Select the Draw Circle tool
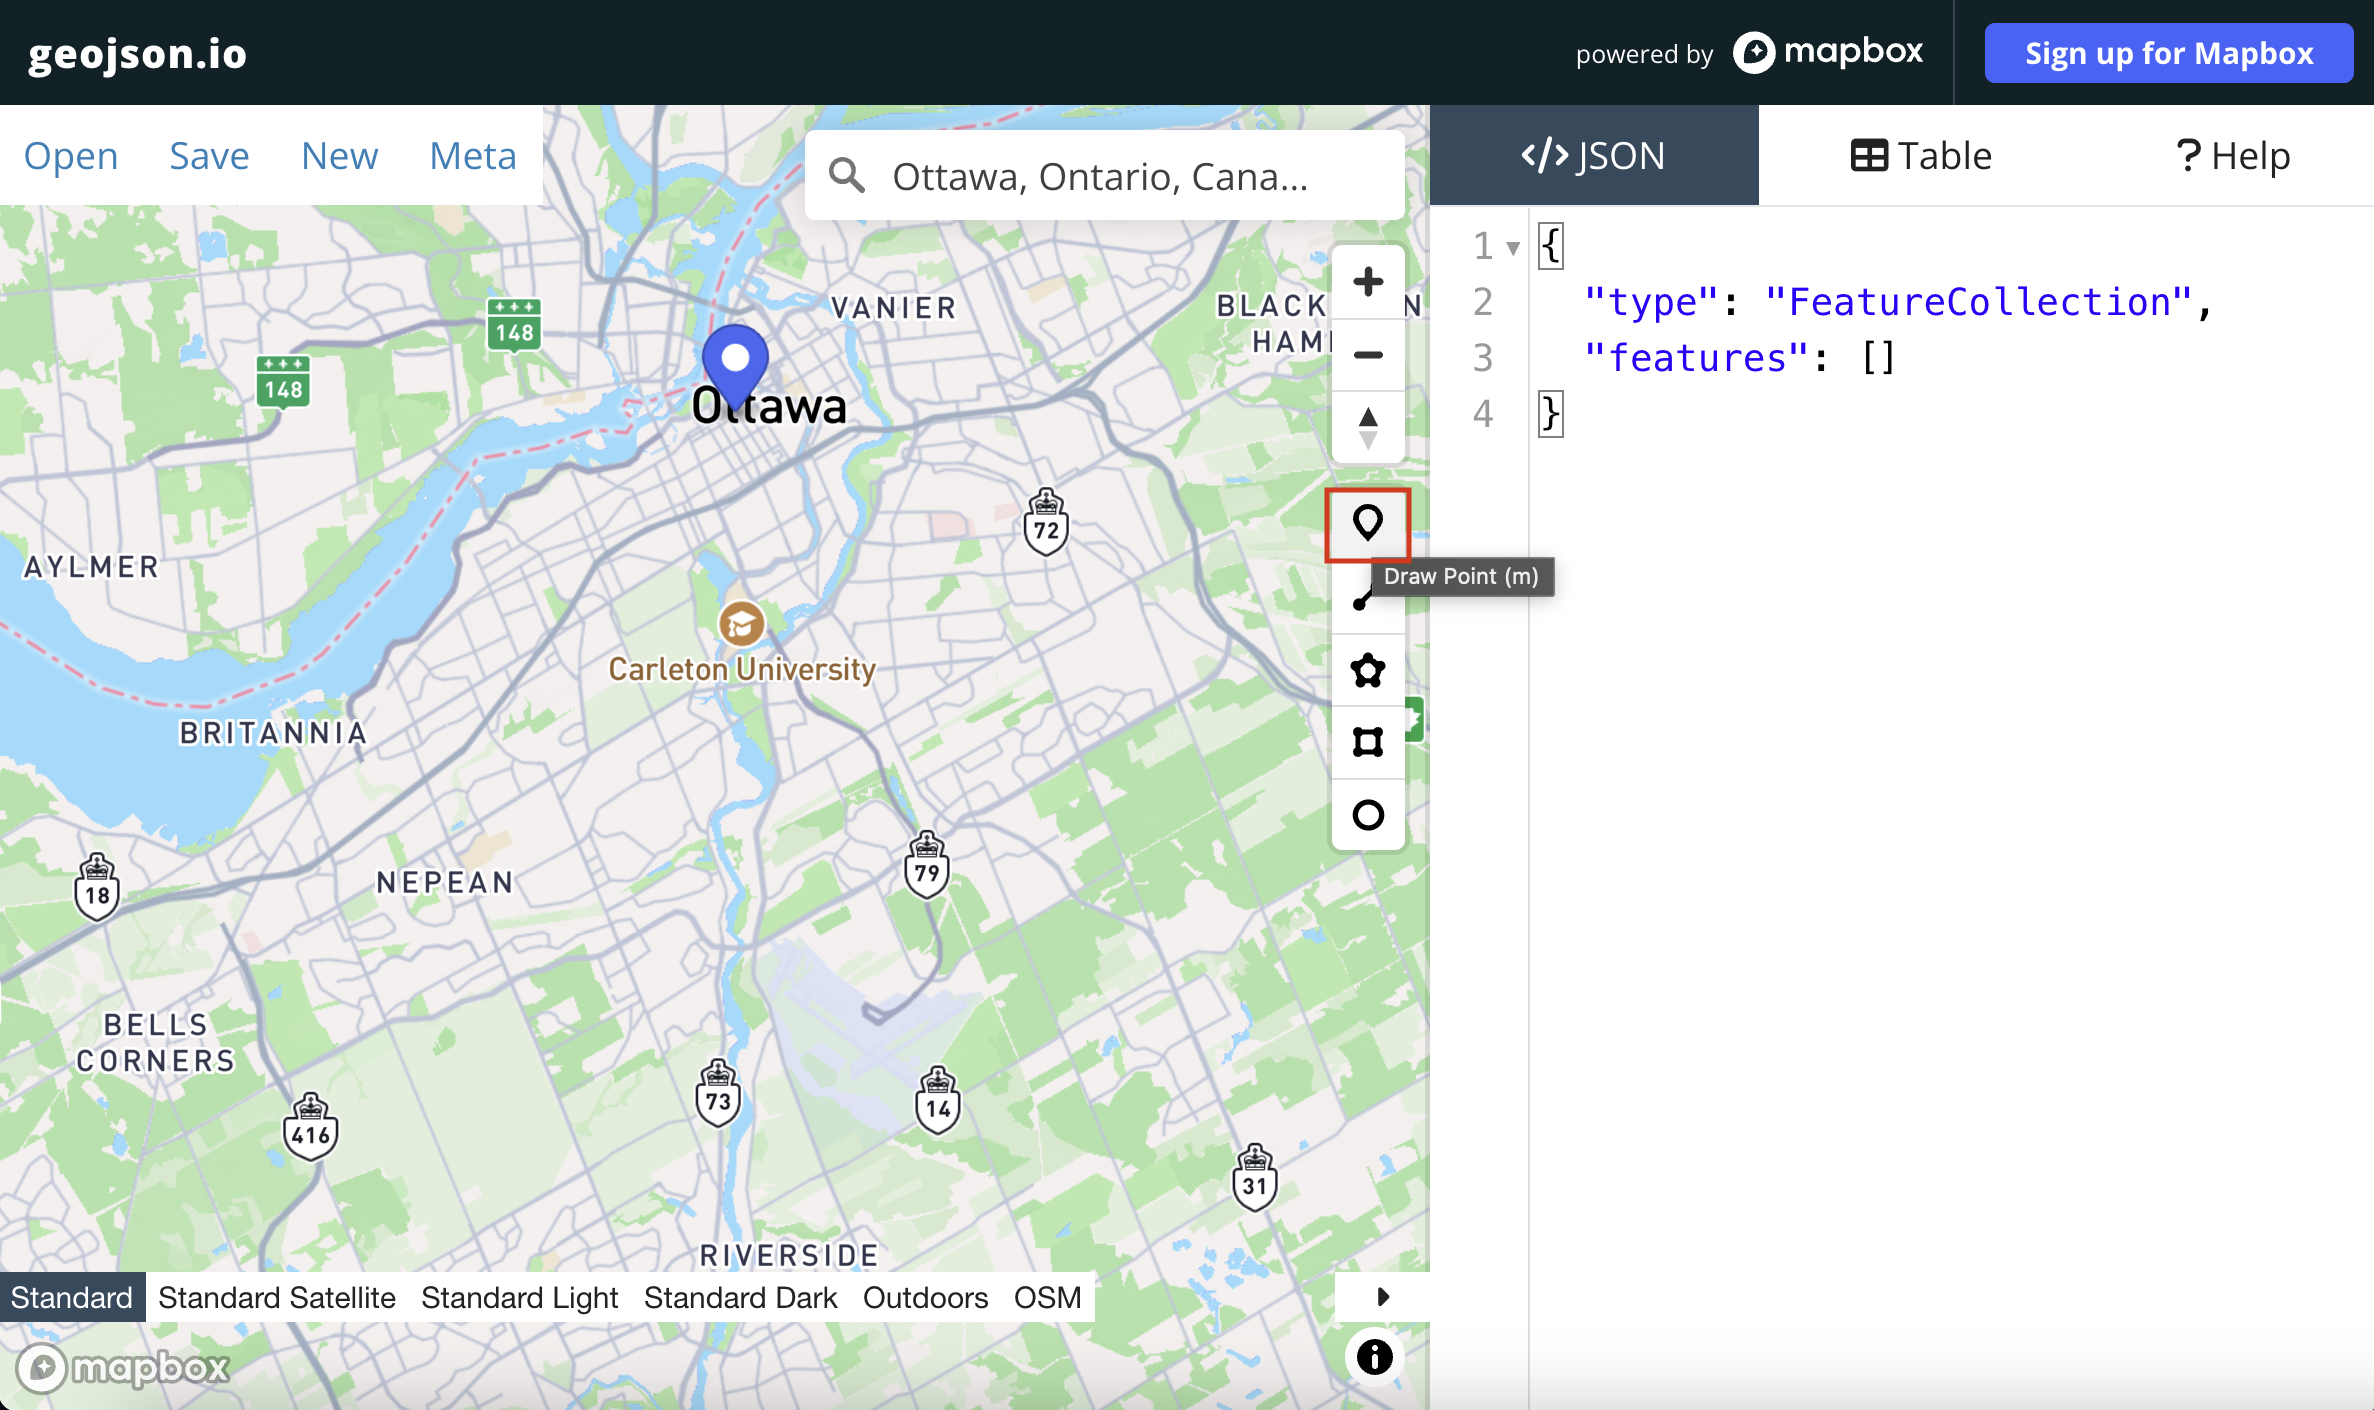The height and width of the screenshot is (1410, 2374). (1367, 815)
